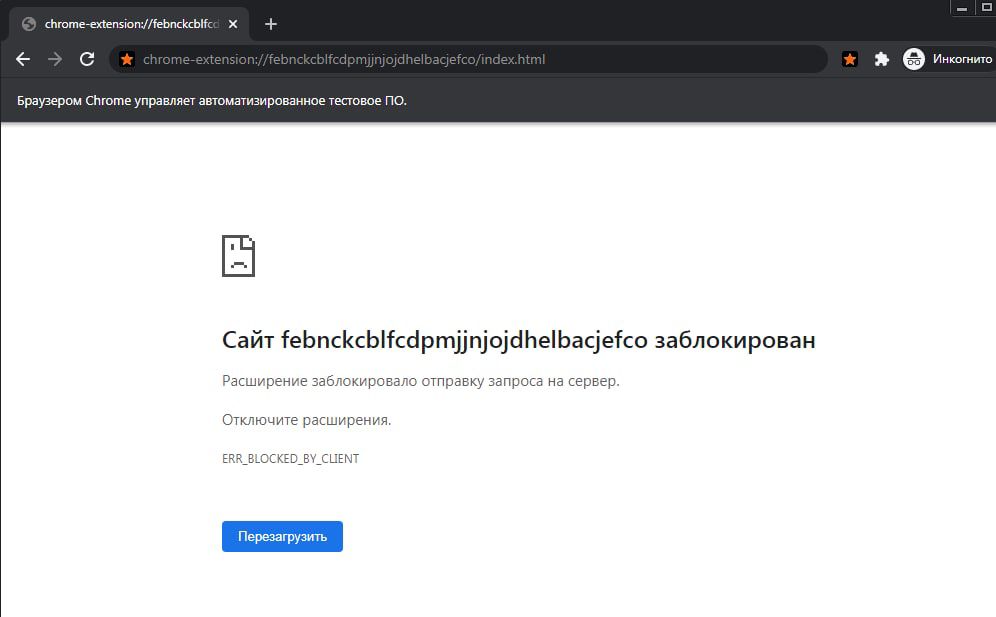Open a new tab with plus button

coord(271,24)
